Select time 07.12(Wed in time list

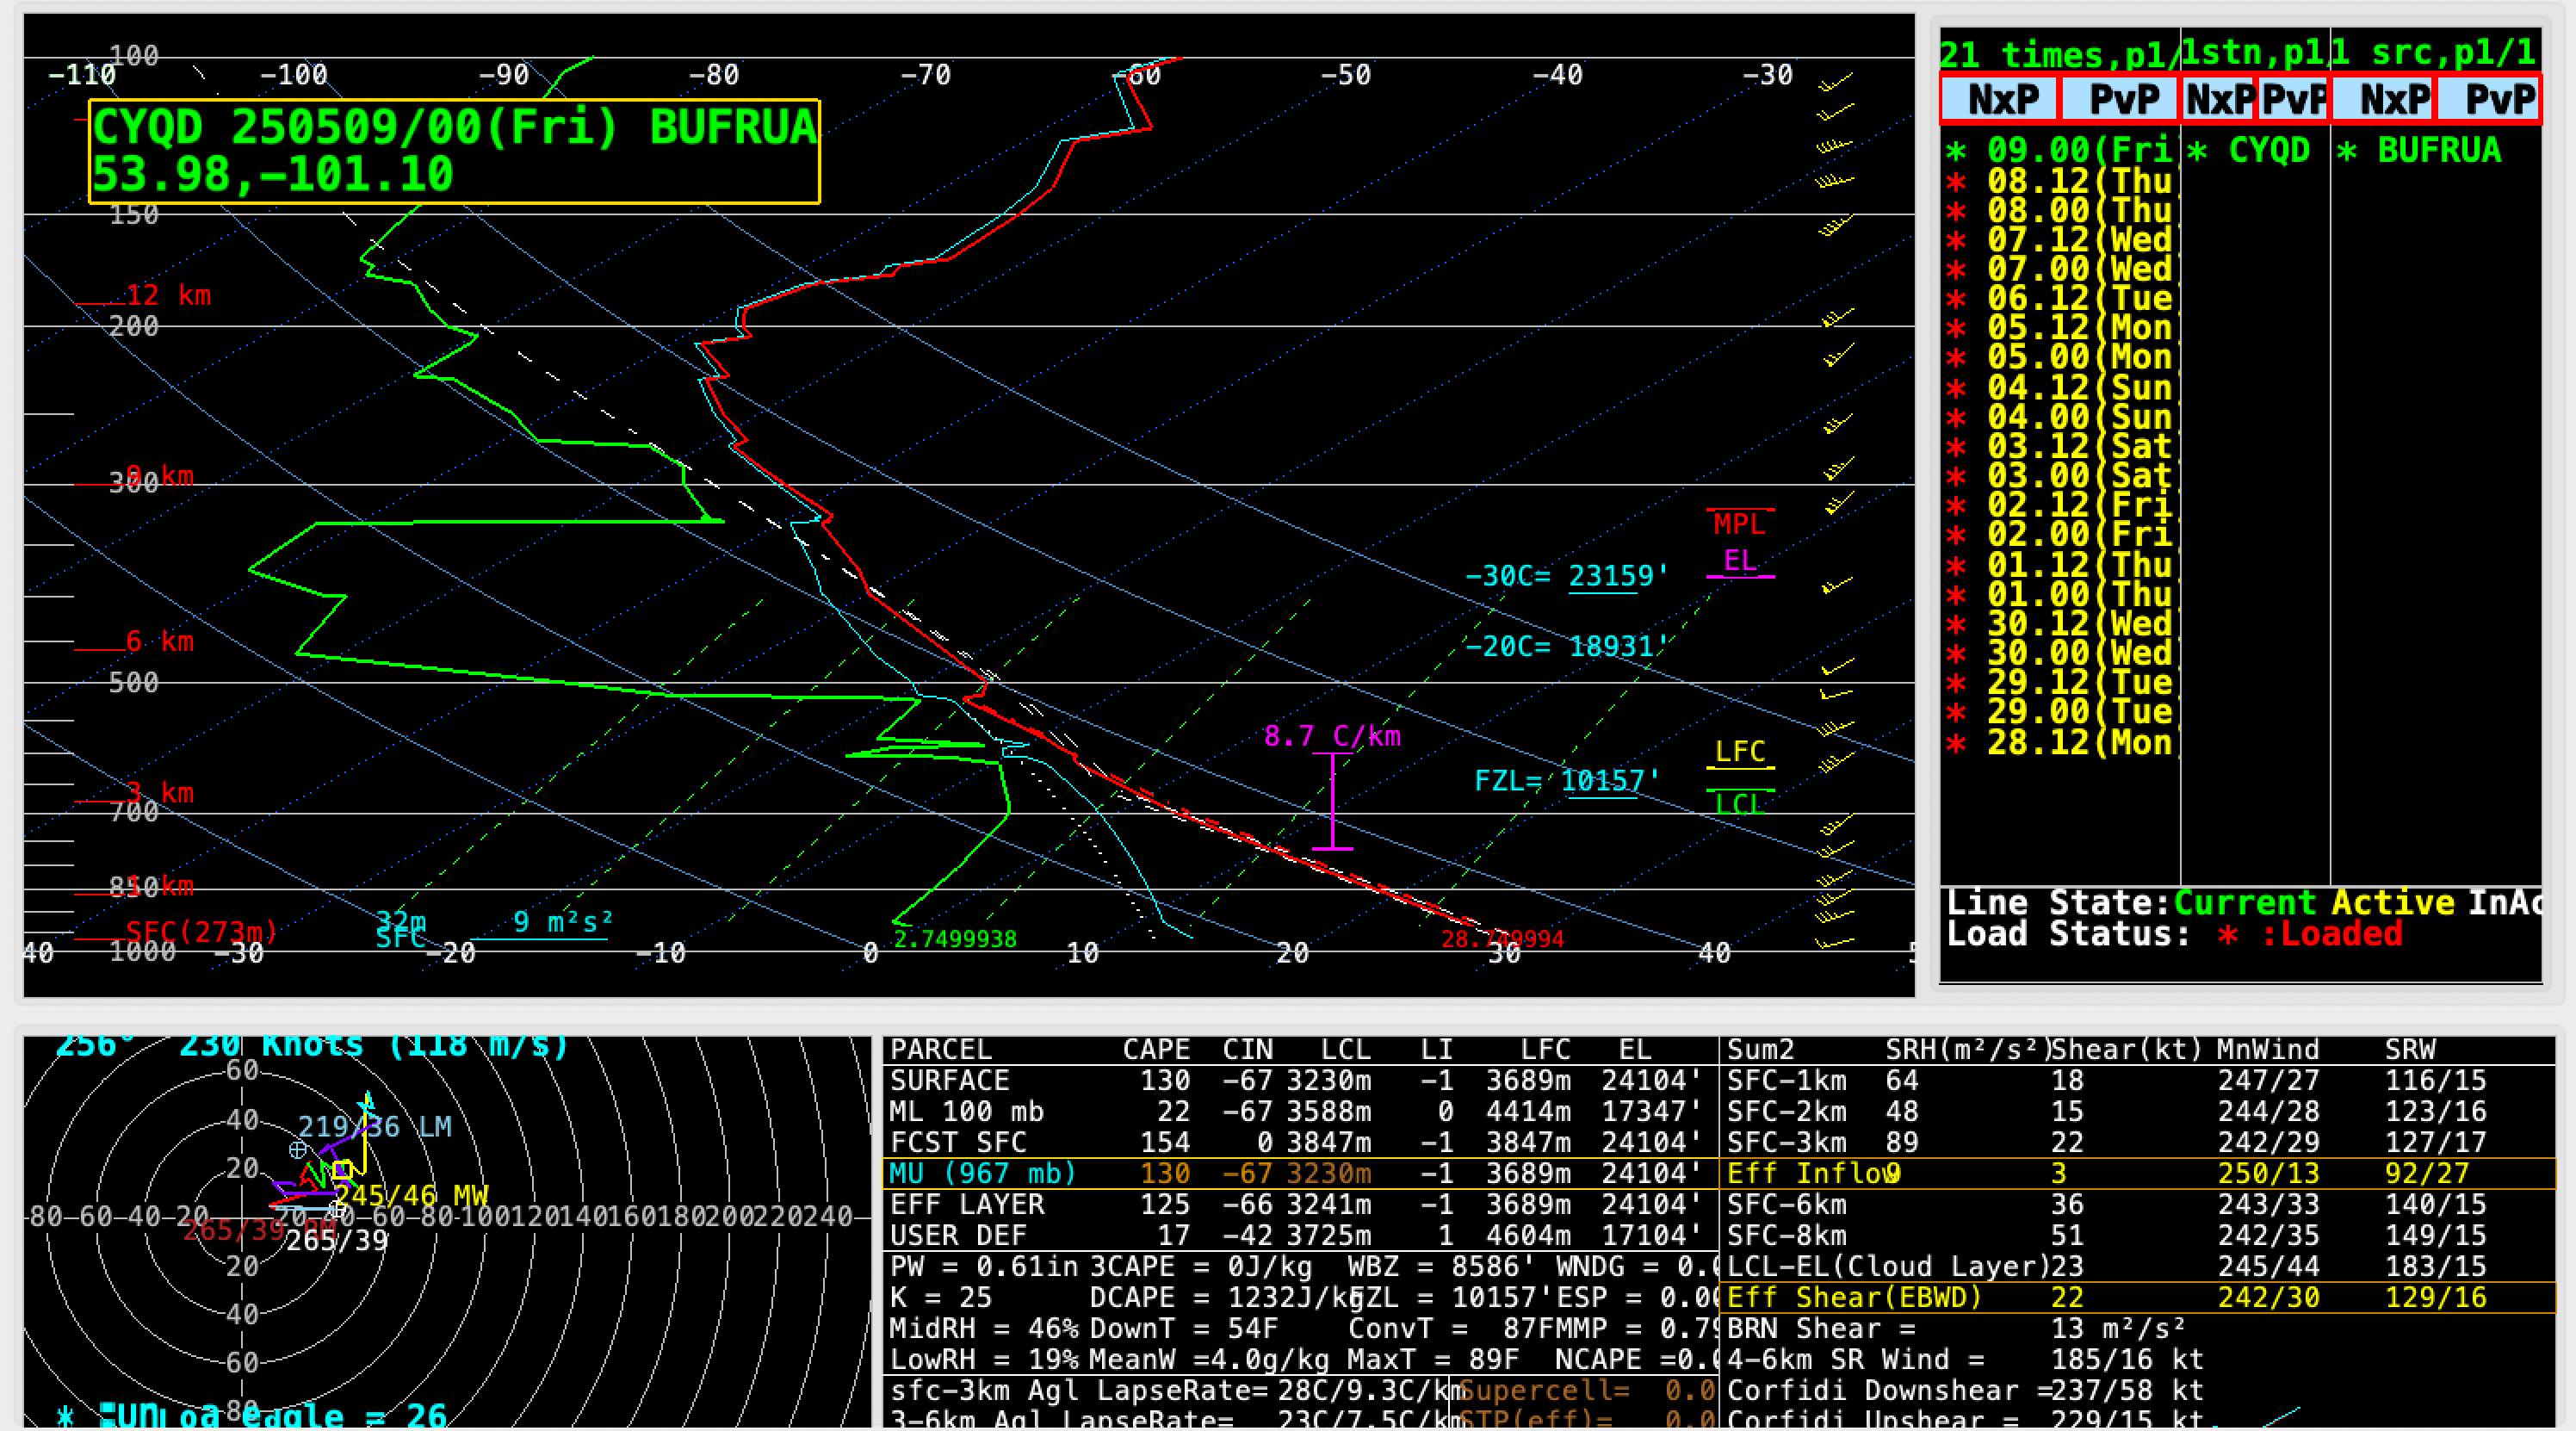(x=2061, y=240)
